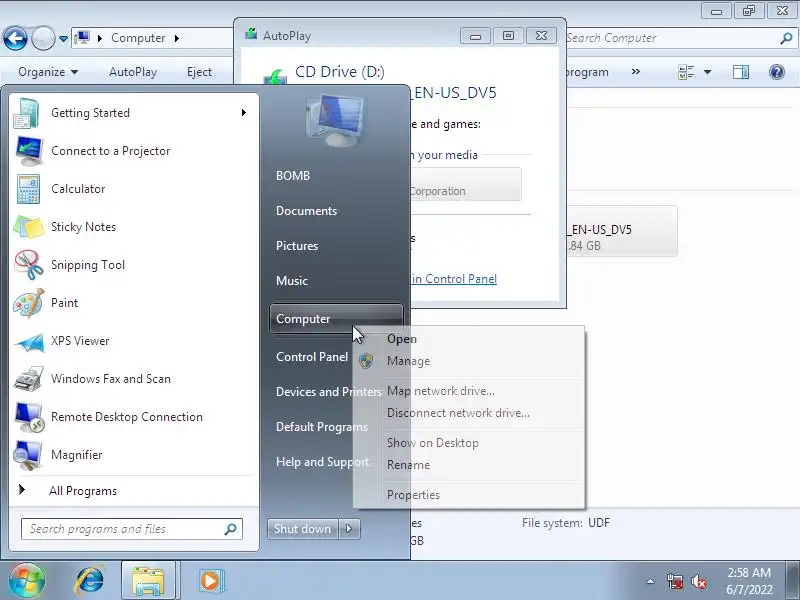
Task: Click Computer in Start menu
Action: 336,319
